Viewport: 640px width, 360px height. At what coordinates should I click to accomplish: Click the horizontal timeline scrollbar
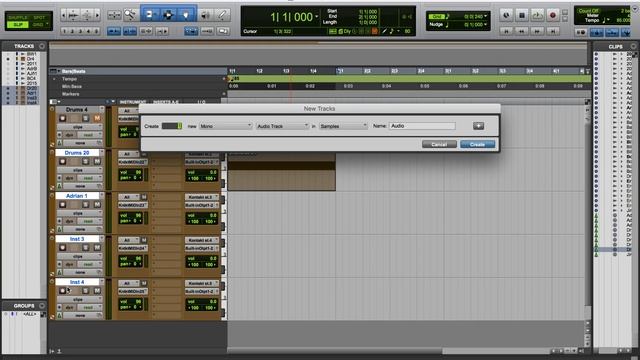click(389, 351)
